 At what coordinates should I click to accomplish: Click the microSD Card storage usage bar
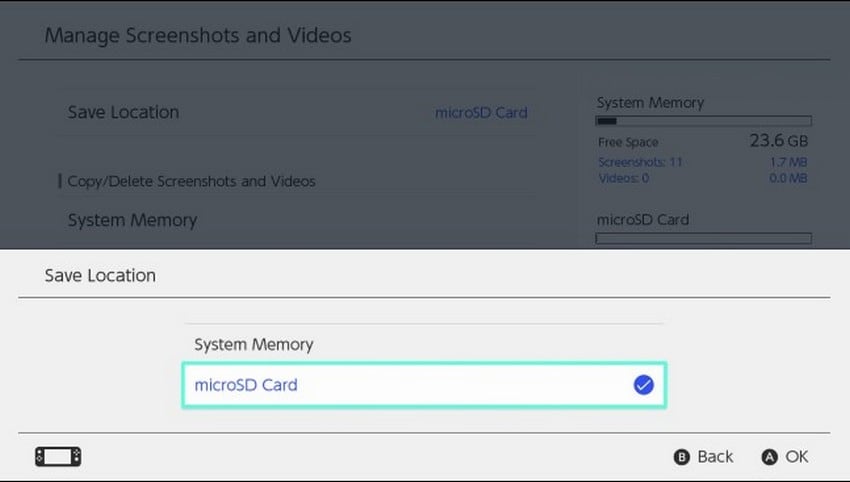click(703, 238)
